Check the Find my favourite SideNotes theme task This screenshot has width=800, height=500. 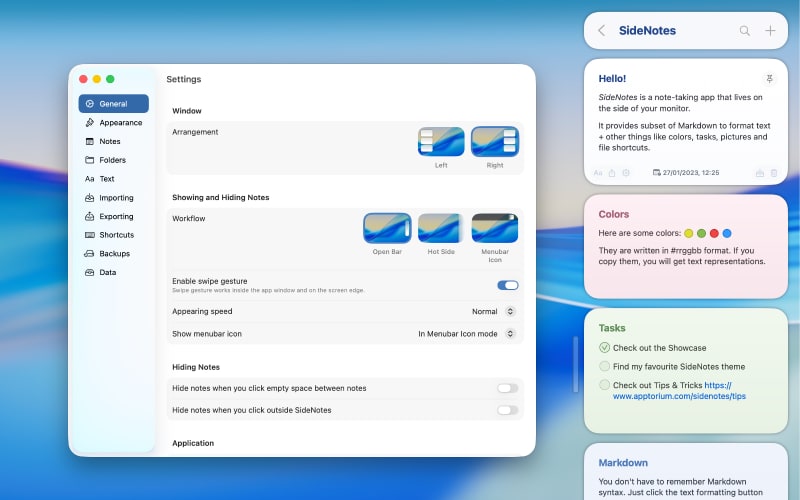(x=604, y=366)
